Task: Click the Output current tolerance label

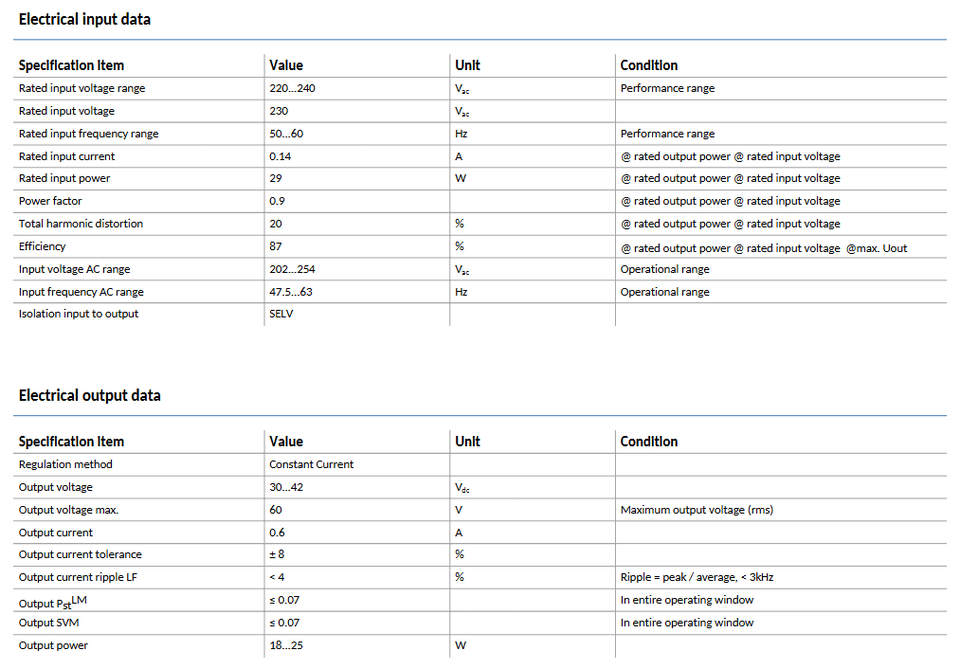Action: (80, 554)
